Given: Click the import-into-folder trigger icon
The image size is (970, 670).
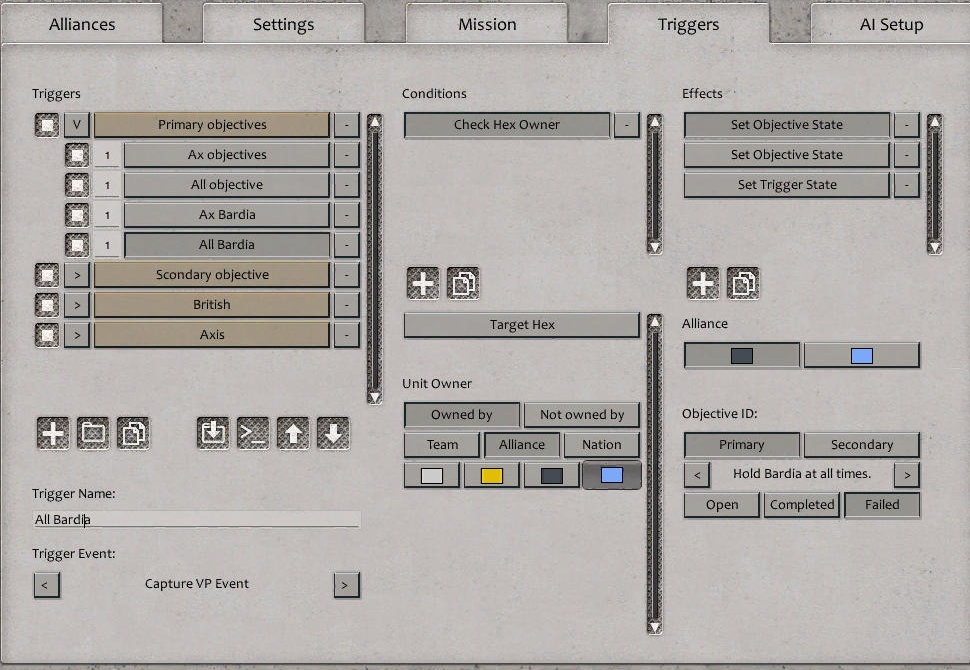Looking at the screenshot, I should [213, 432].
